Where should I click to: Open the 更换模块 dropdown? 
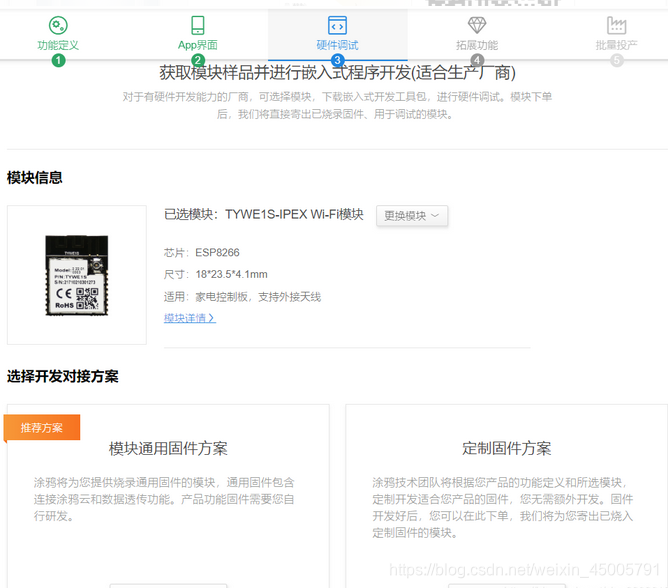[x=412, y=216]
